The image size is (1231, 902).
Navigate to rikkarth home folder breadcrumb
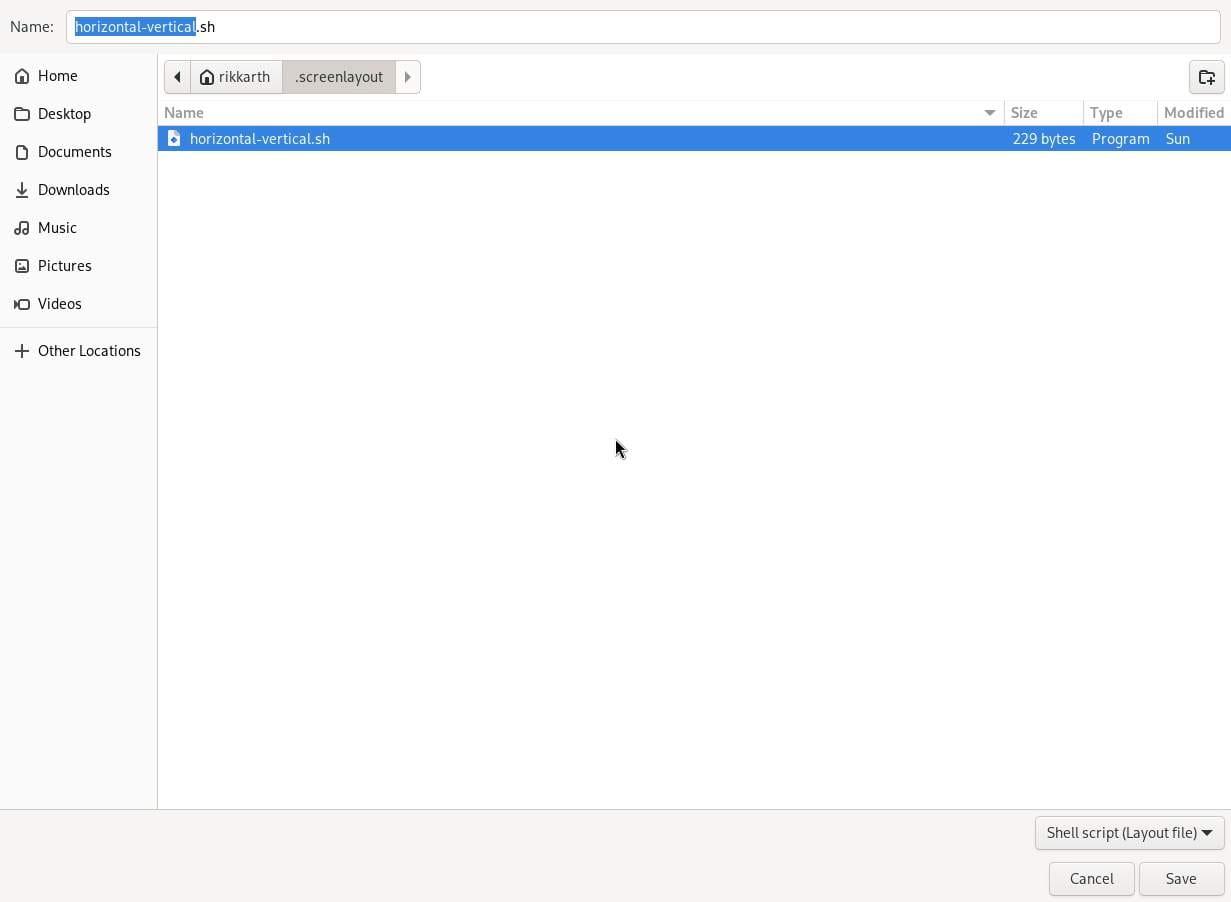(x=236, y=77)
